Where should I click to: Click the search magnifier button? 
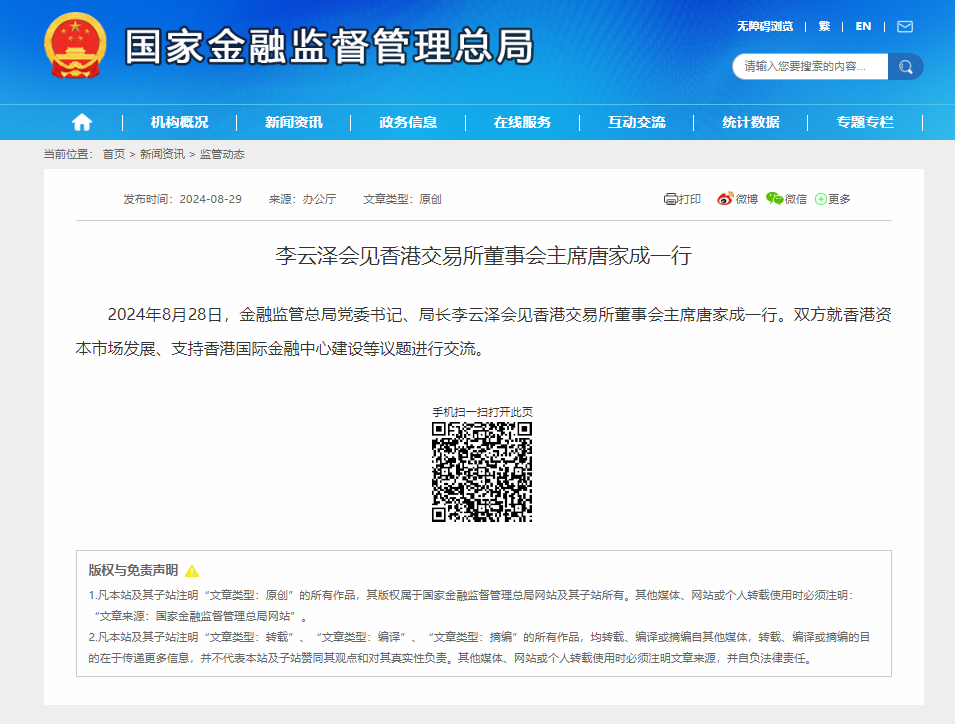pos(906,67)
